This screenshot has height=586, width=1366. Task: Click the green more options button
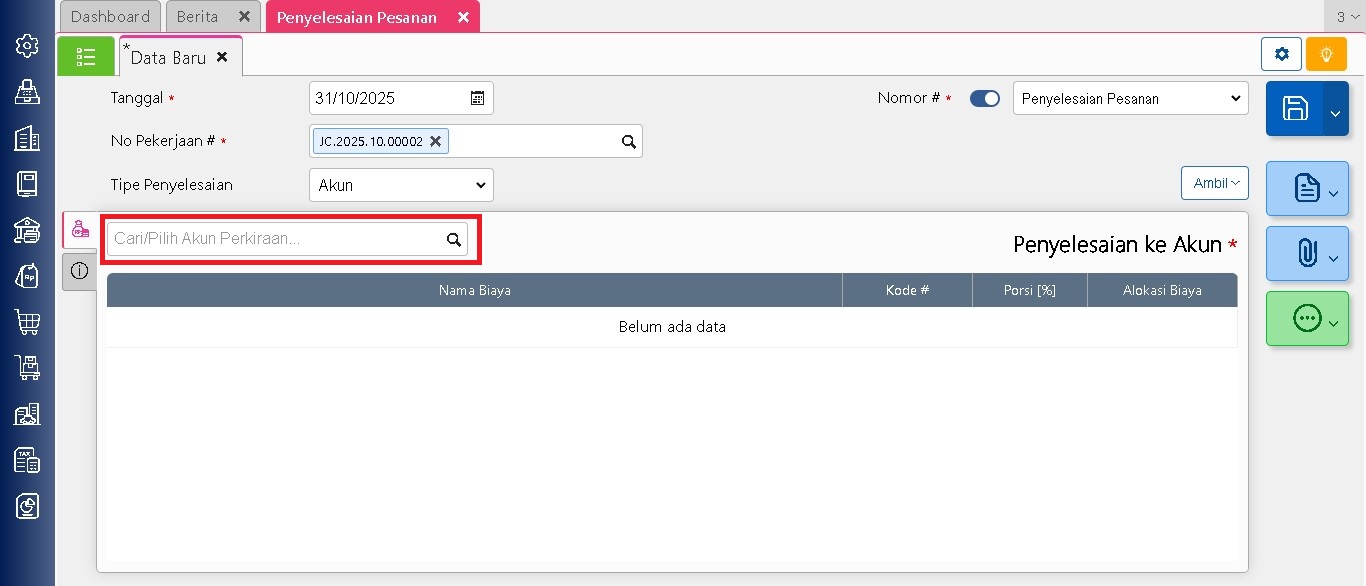[1306, 319]
